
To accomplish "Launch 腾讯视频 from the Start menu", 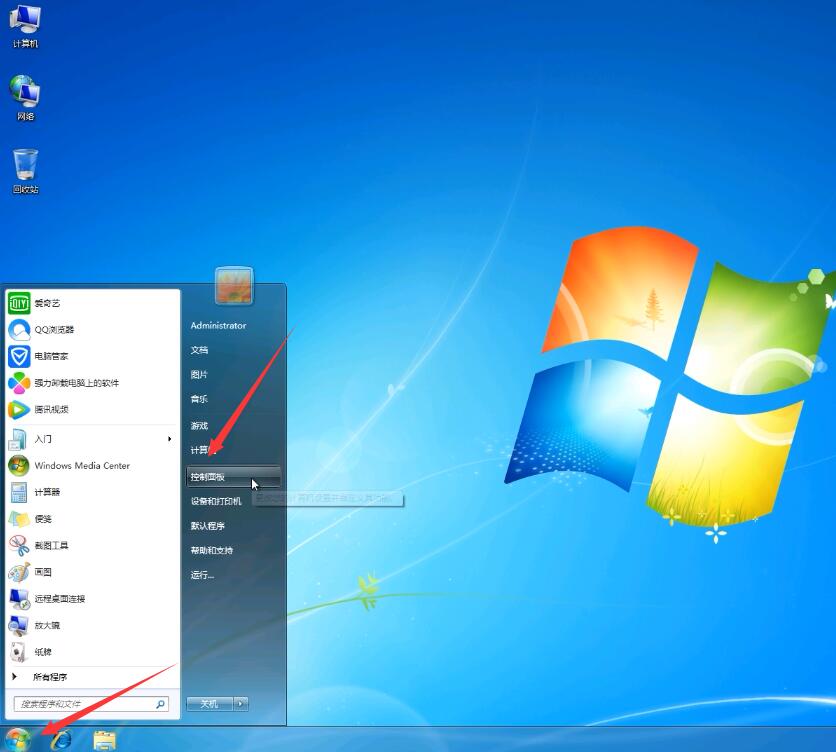I will [x=92, y=410].
